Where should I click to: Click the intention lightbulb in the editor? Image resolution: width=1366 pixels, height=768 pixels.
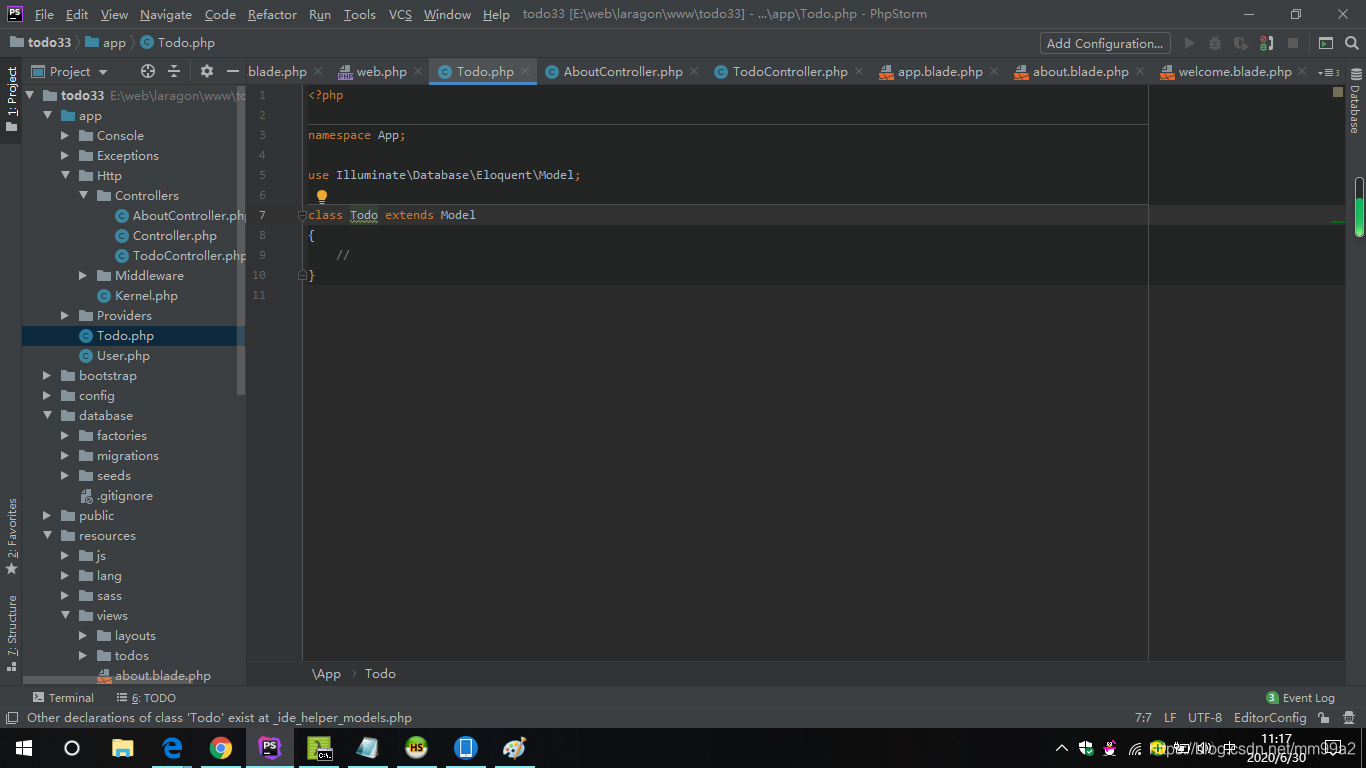[322, 196]
